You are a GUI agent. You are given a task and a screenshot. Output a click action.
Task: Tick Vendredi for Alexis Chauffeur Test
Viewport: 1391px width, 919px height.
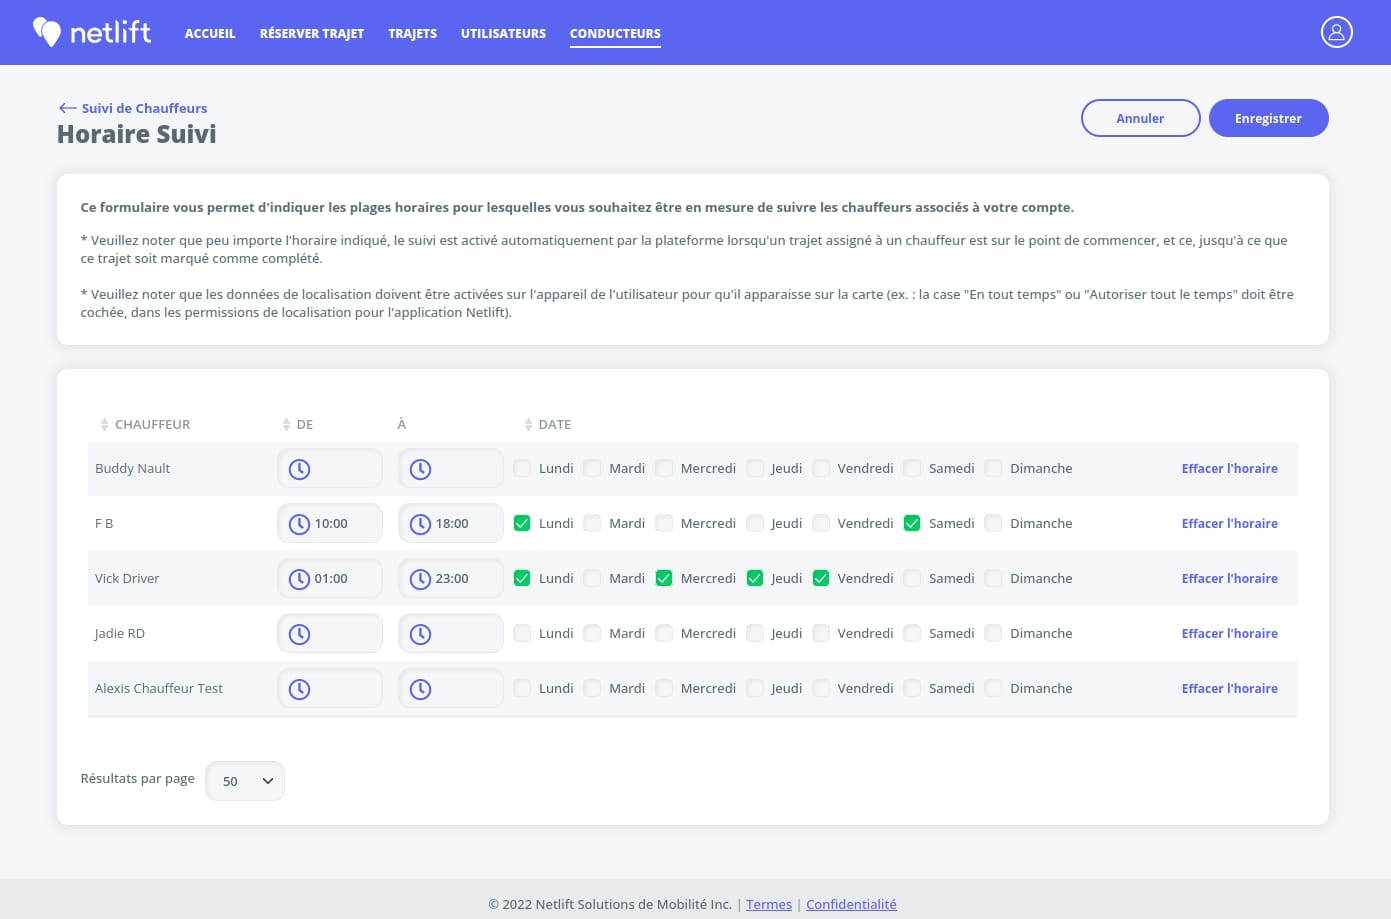coord(821,688)
